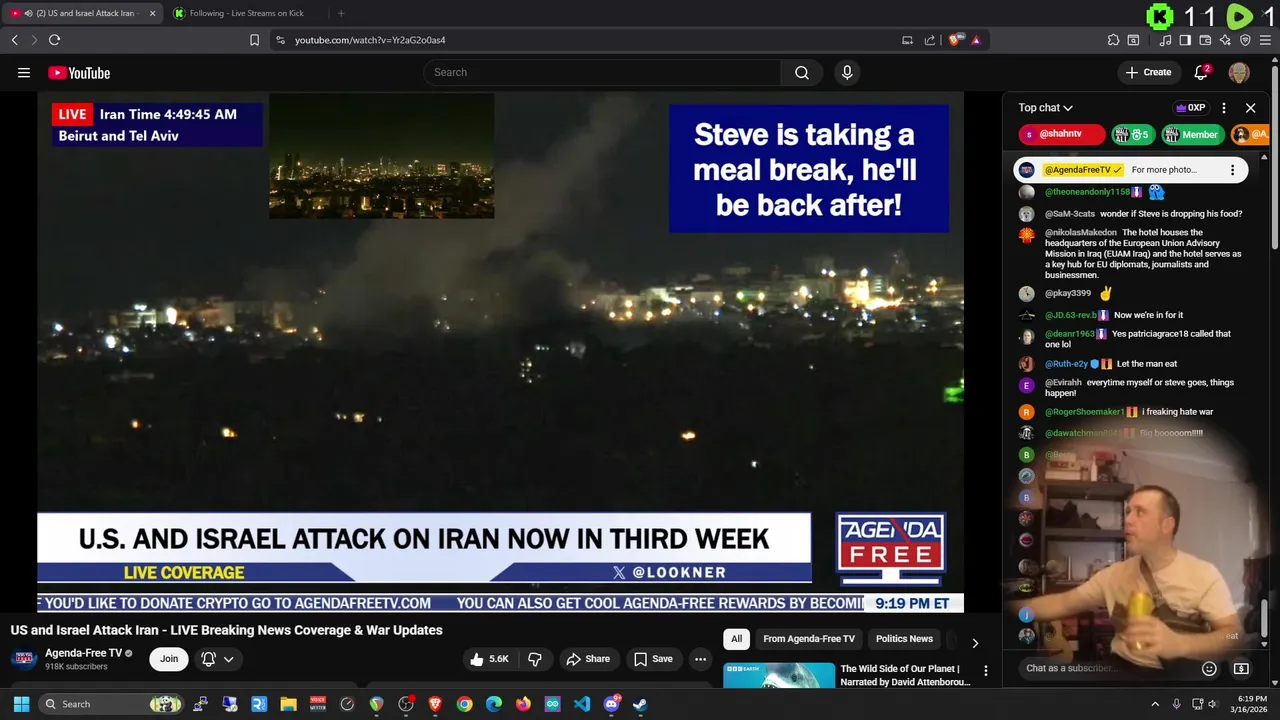Click green Member ticker chip

tap(1192, 134)
